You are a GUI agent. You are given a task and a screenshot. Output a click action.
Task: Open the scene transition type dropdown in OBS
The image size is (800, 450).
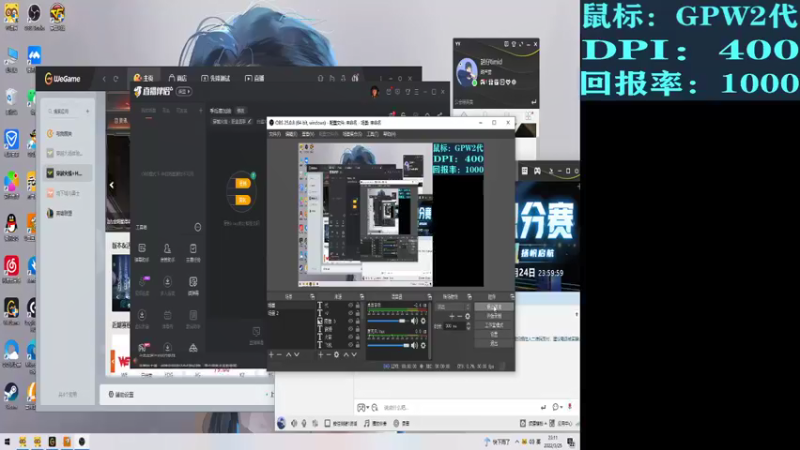click(453, 307)
